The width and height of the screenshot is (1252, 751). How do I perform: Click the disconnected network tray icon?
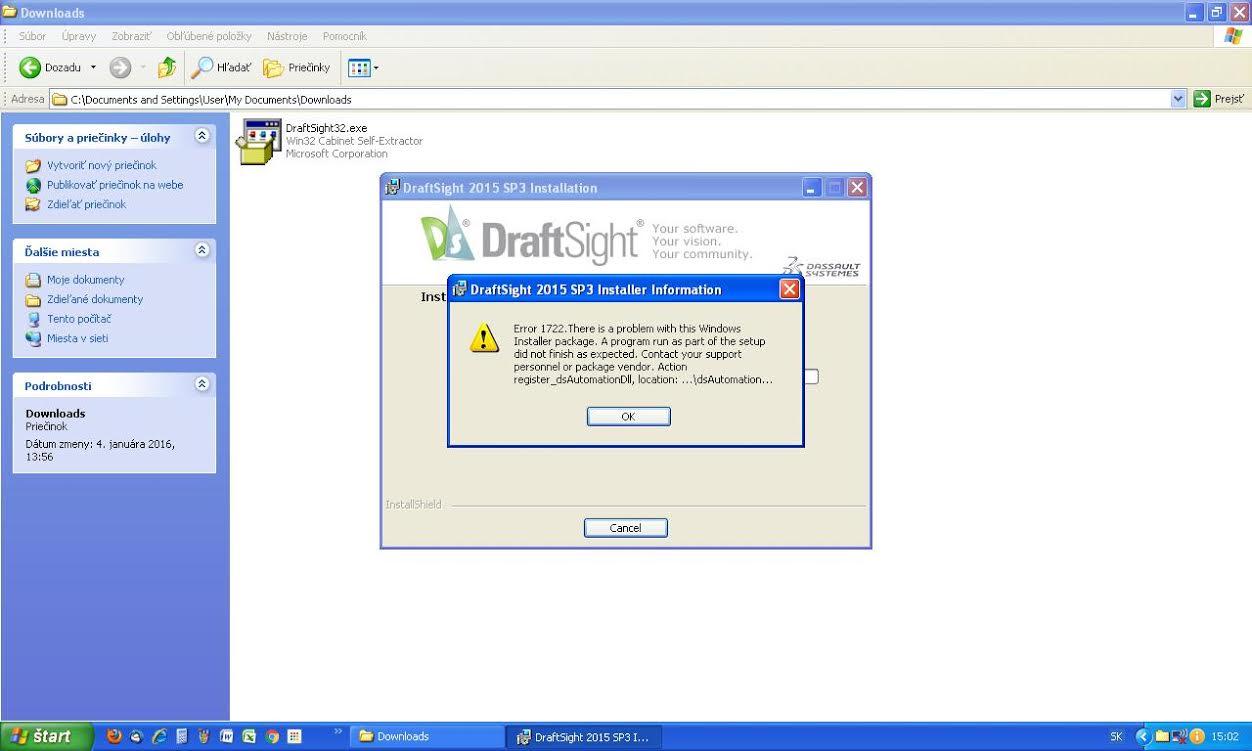[x=1179, y=737]
